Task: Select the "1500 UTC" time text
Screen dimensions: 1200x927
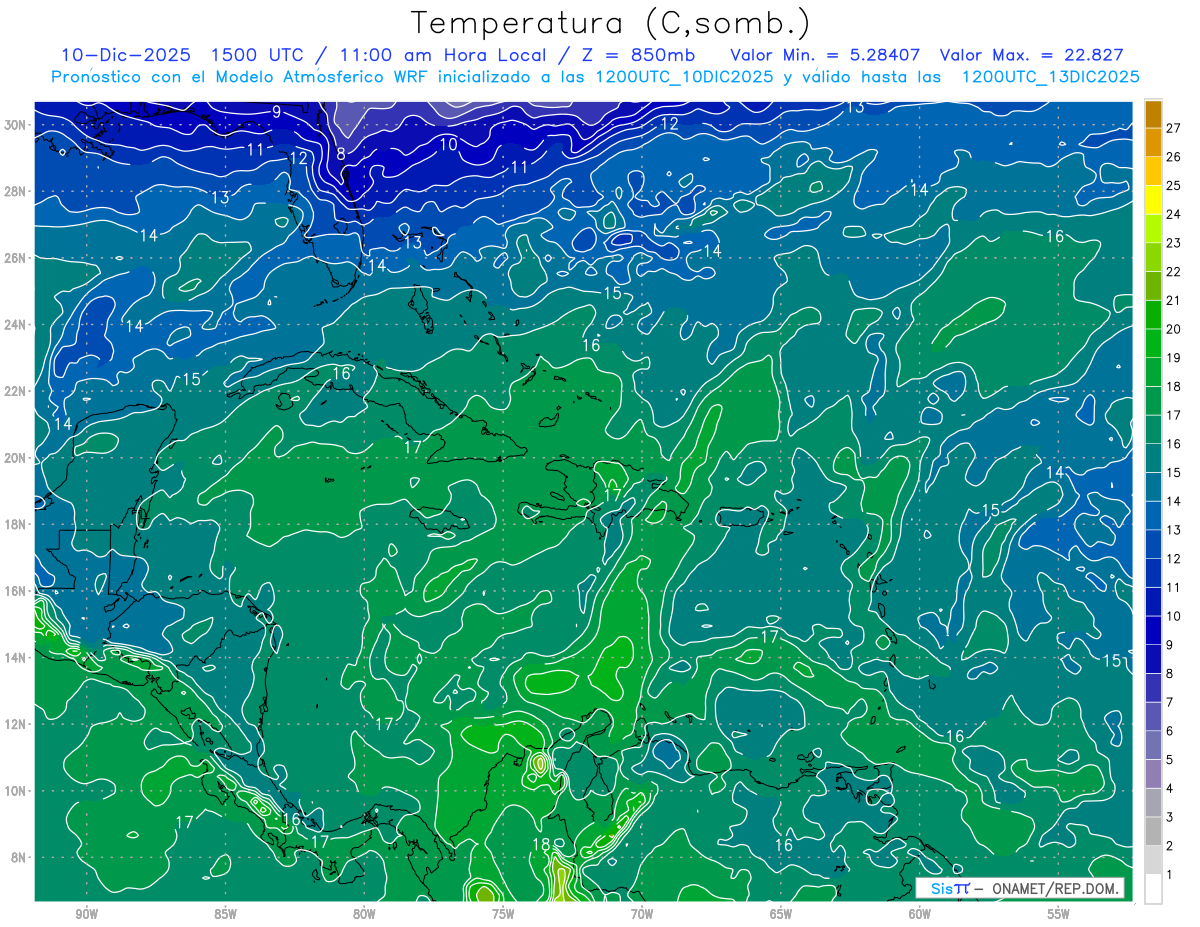Action: click(256, 55)
